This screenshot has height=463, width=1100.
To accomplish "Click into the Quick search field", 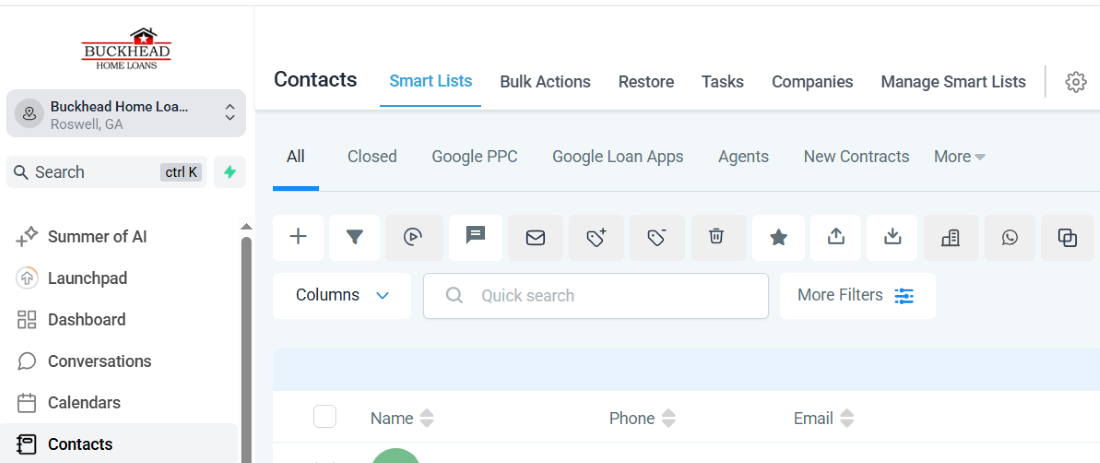I will 596,295.
